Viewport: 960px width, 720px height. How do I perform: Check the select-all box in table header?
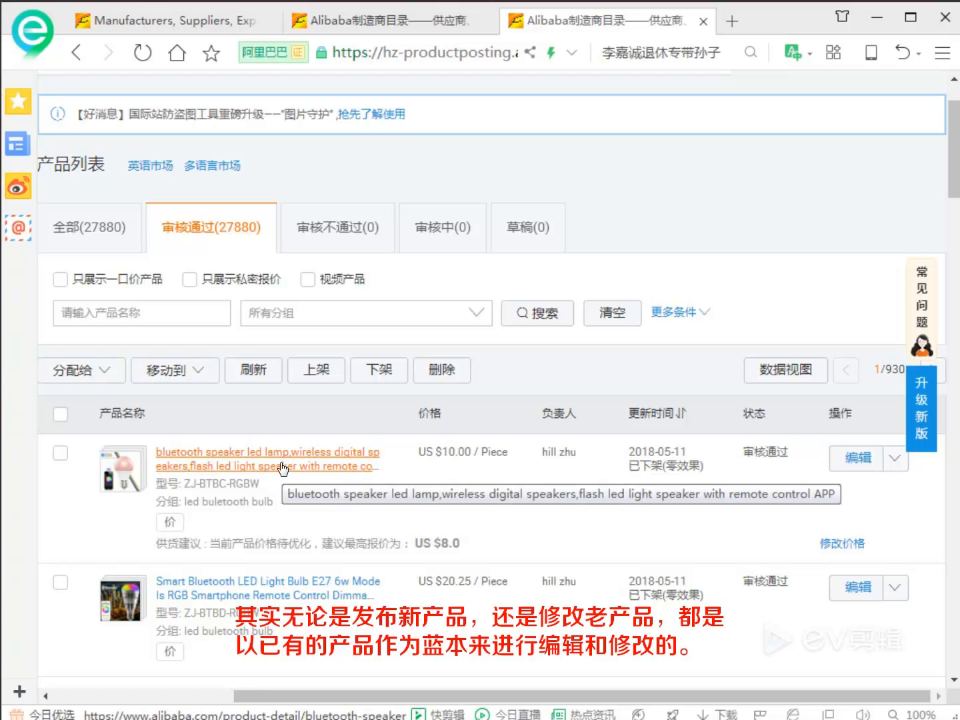pyautogui.click(x=60, y=414)
